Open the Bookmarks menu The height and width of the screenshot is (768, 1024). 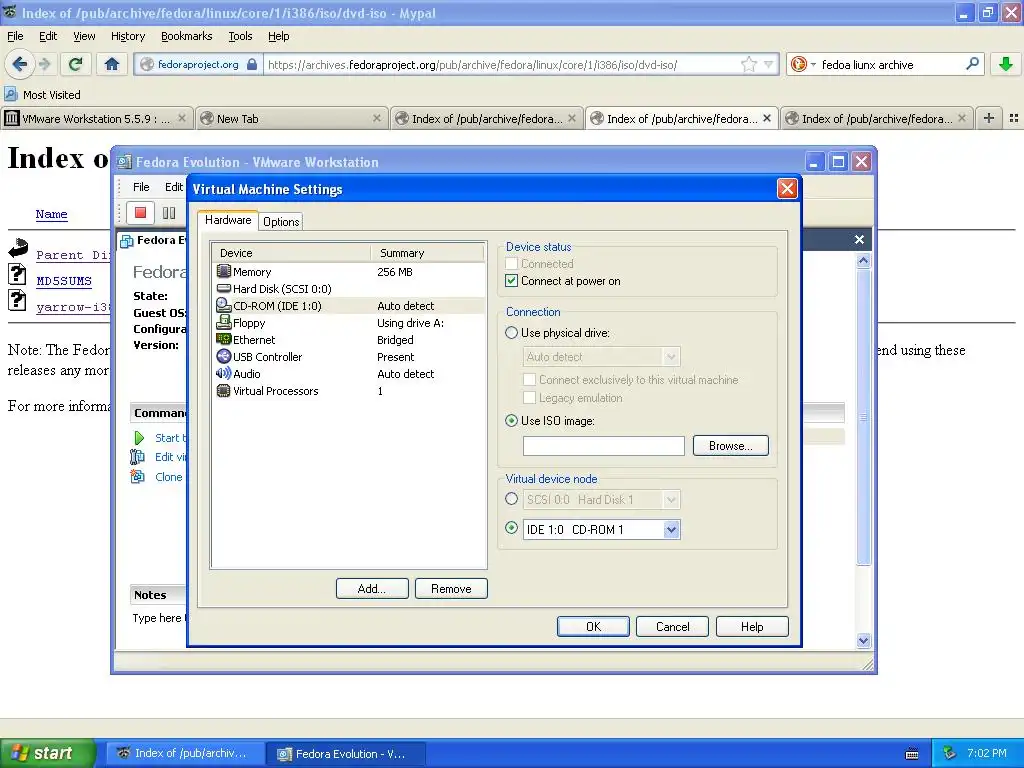(186, 36)
